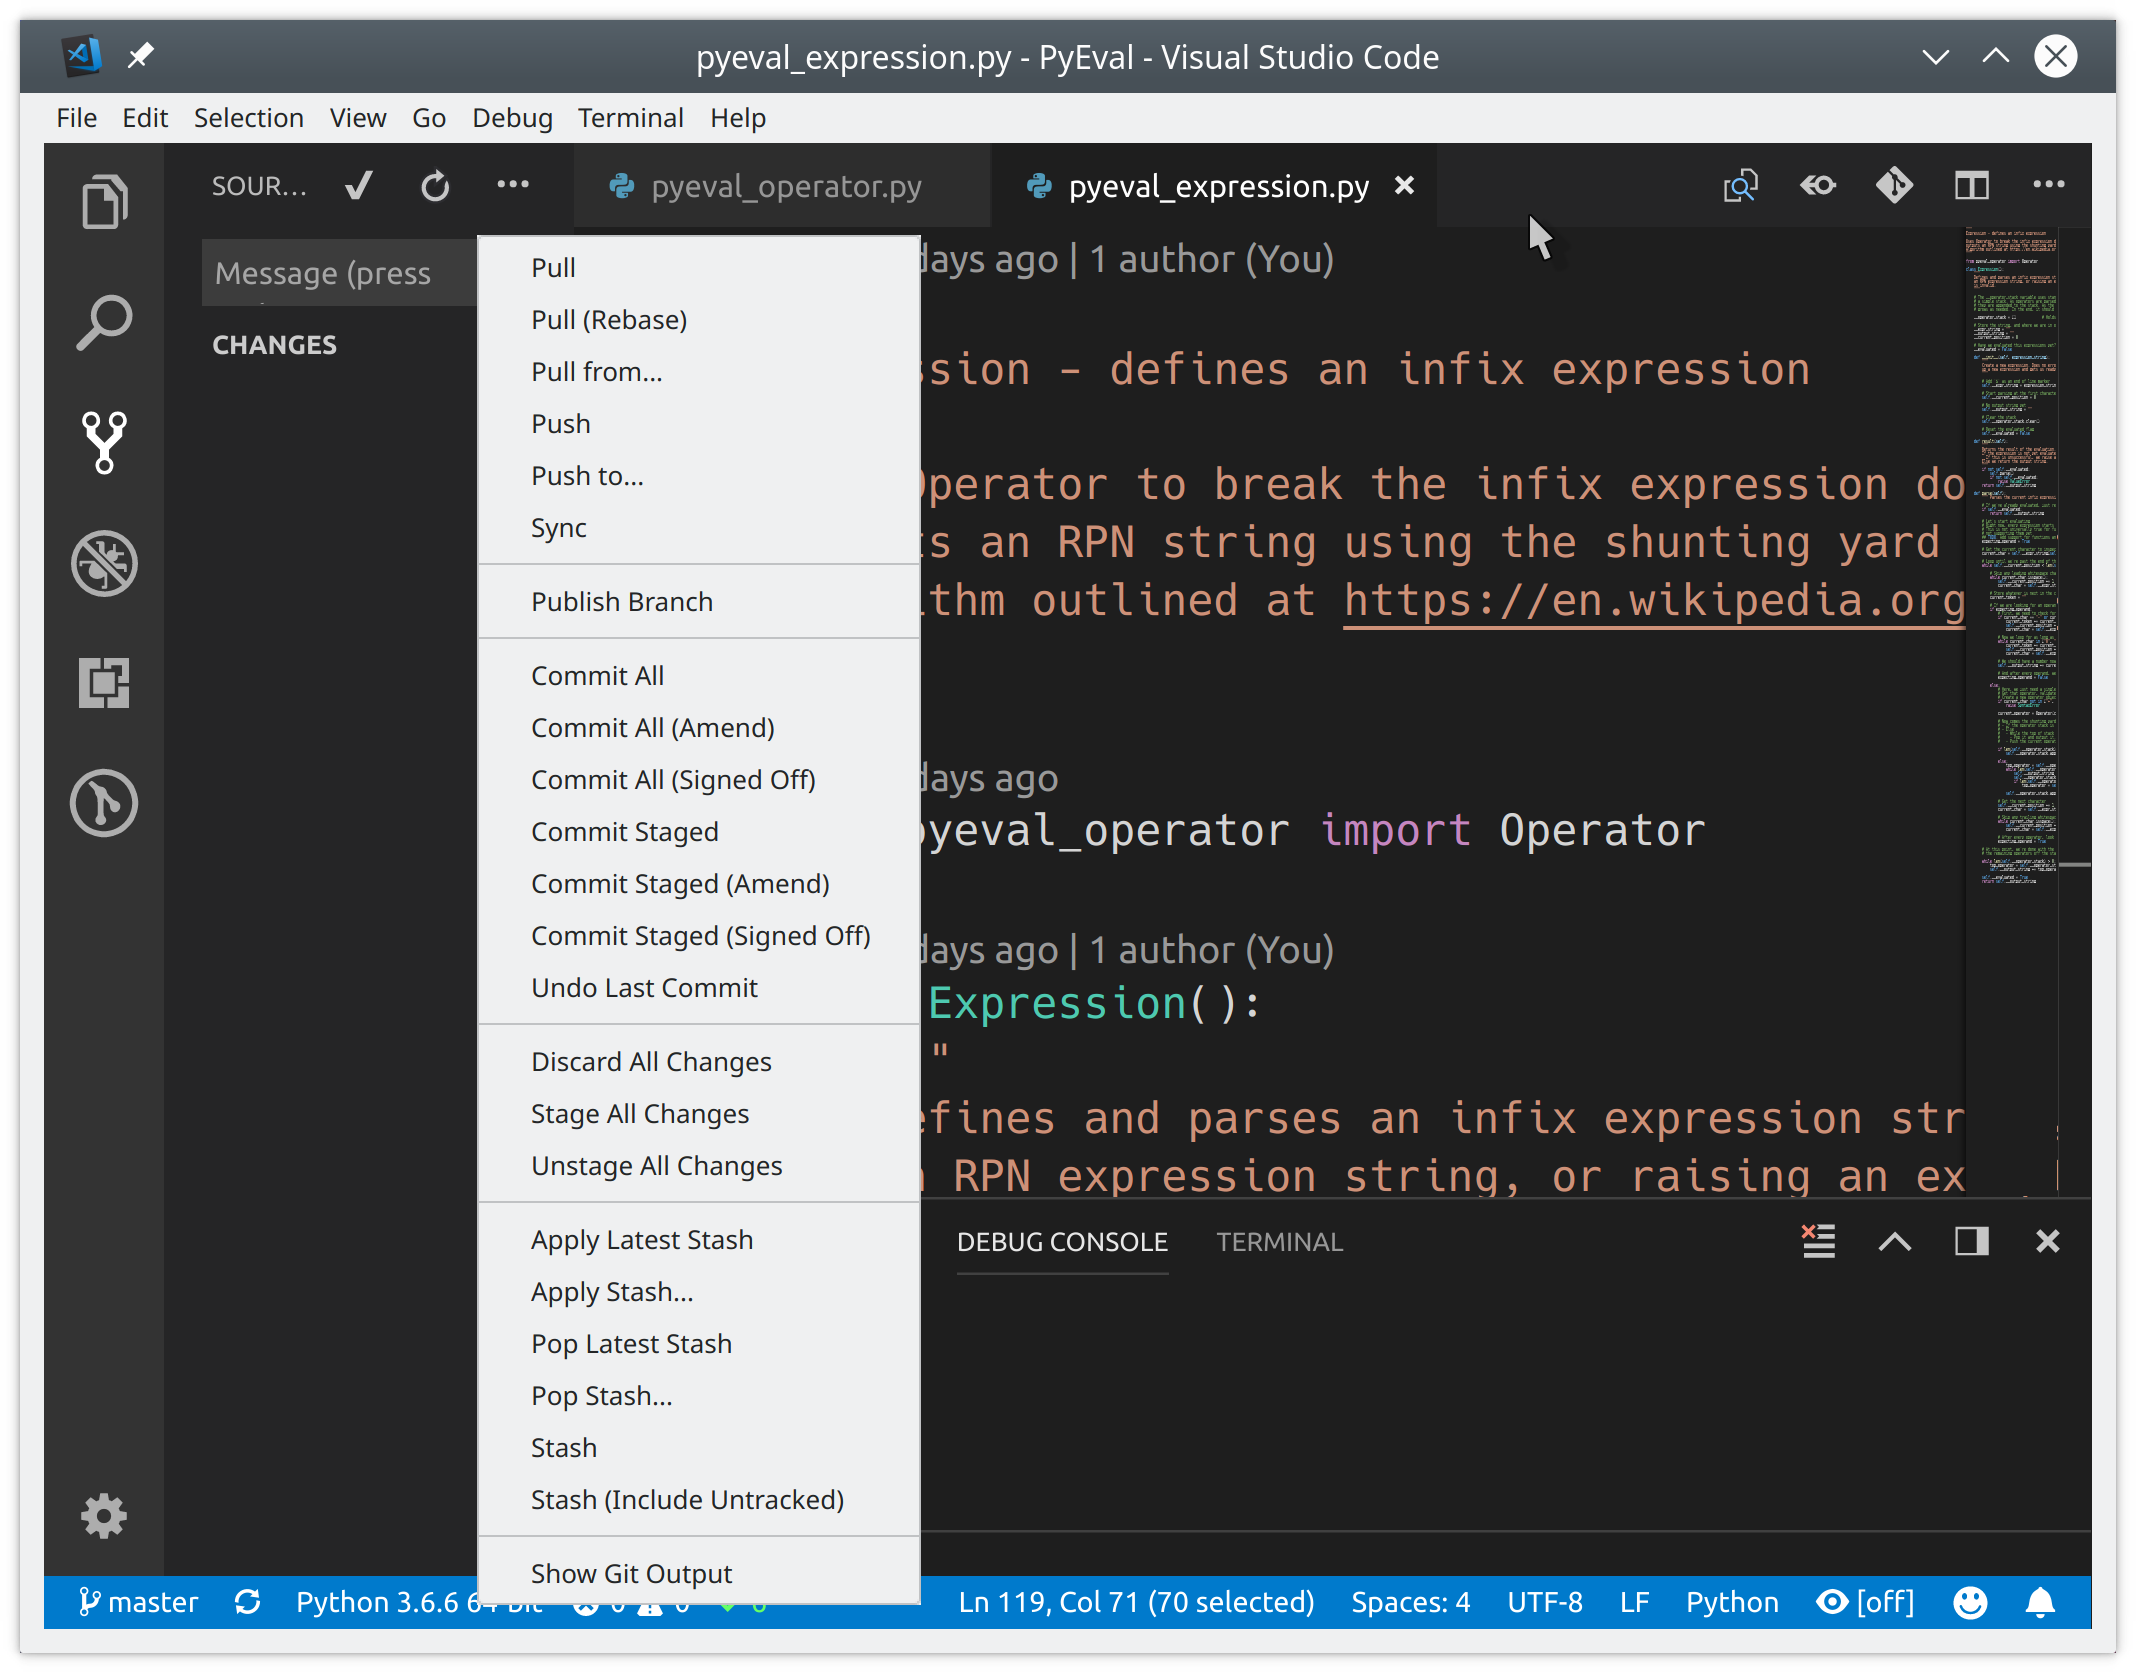Select Stash from the dropdown menu

562,1448
